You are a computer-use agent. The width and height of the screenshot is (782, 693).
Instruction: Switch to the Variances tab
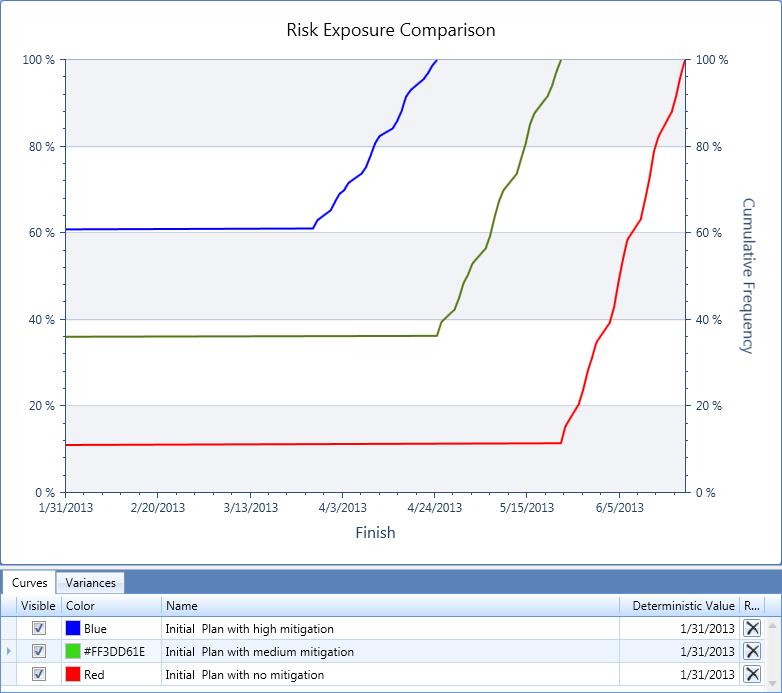[x=90, y=583]
